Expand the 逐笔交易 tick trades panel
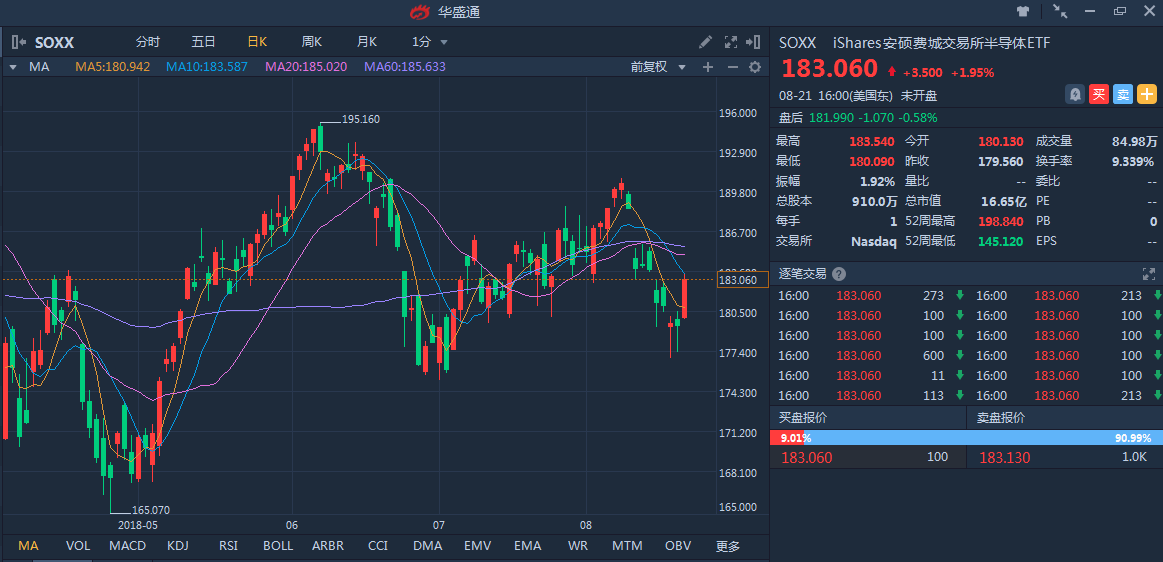Viewport: 1163px width, 562px height. tap(1149, 274)
